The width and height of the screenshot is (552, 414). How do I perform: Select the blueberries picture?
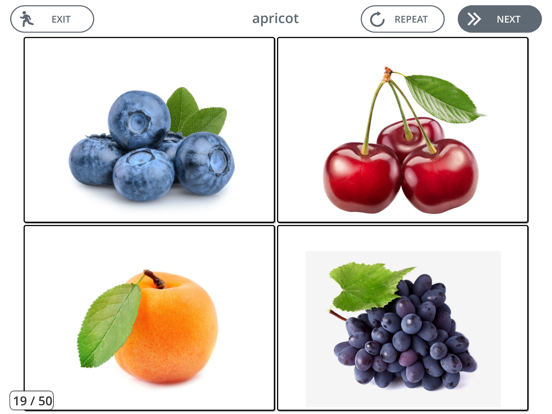(x=149, y=130)
